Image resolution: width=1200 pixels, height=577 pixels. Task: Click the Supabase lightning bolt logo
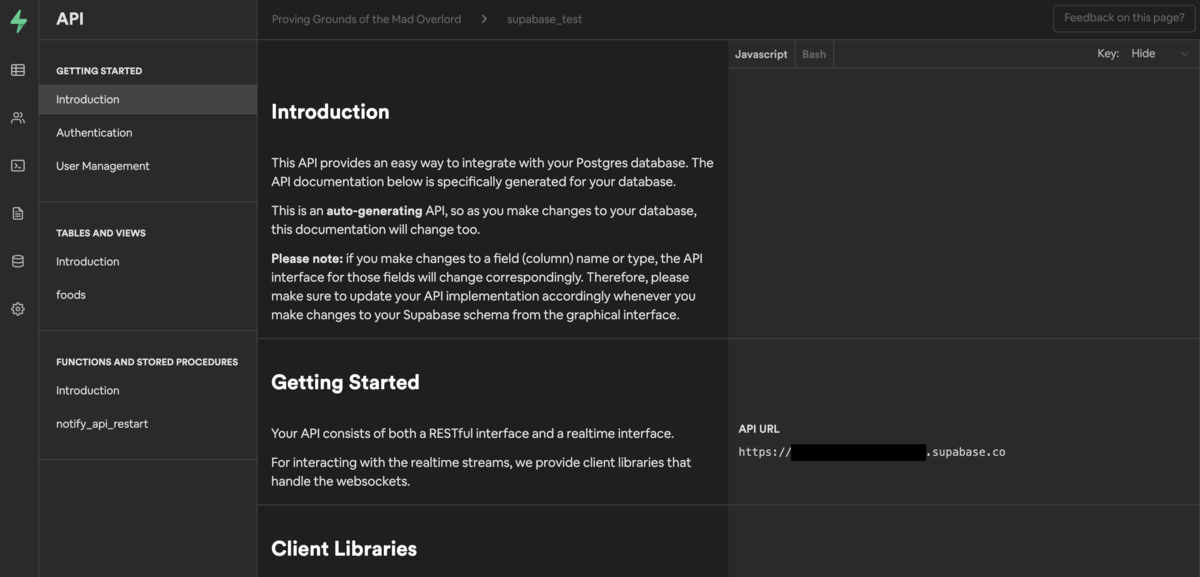point(18,21)
